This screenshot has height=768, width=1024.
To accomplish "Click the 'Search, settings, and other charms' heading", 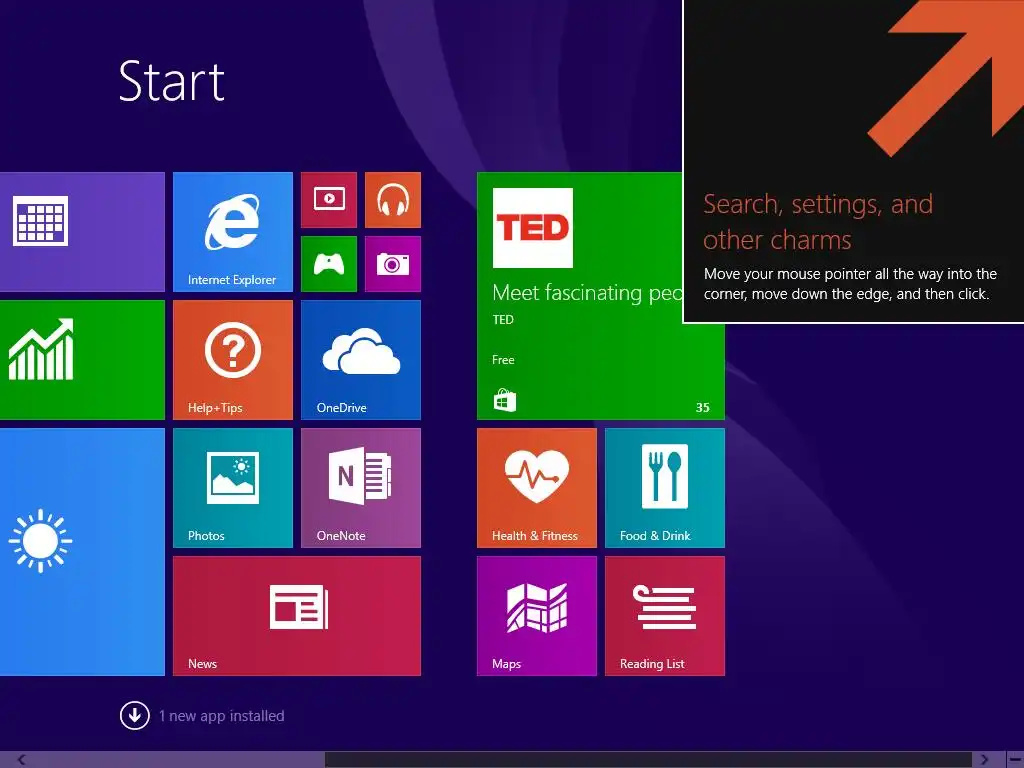I will click(x=818, y=222).
